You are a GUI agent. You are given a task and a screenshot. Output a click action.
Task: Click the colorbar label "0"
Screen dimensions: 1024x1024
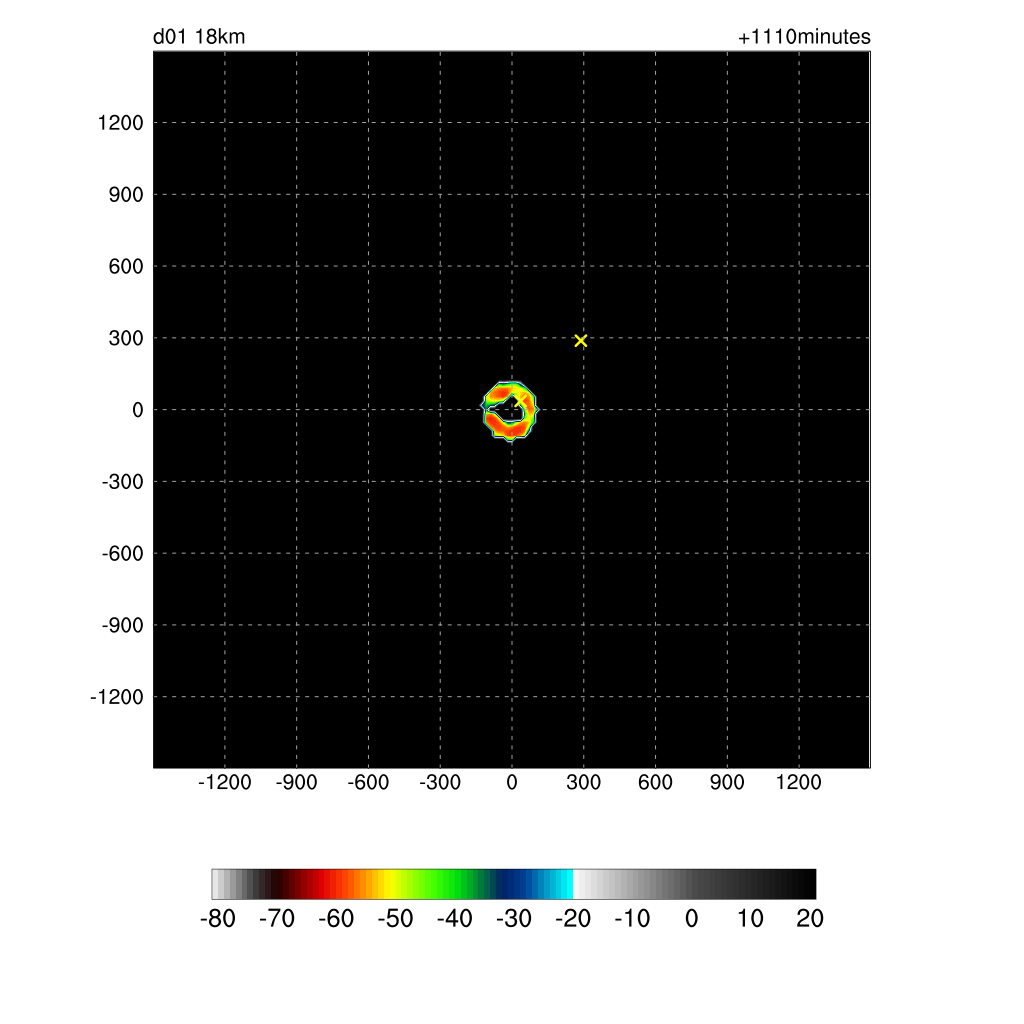pyautogui.click(x=691, y=919)
